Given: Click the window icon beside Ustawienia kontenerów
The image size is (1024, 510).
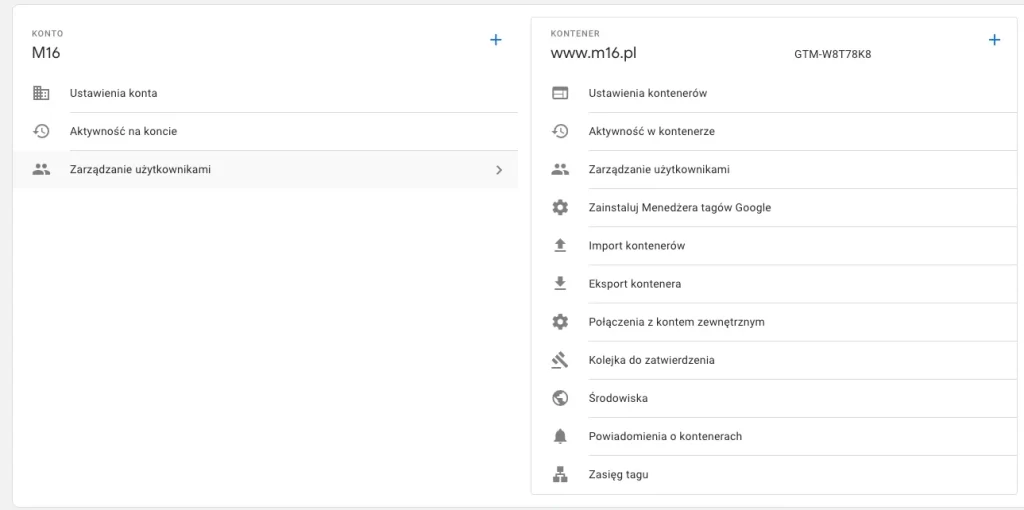Looking at the screenshot, I should click(560, 93).
